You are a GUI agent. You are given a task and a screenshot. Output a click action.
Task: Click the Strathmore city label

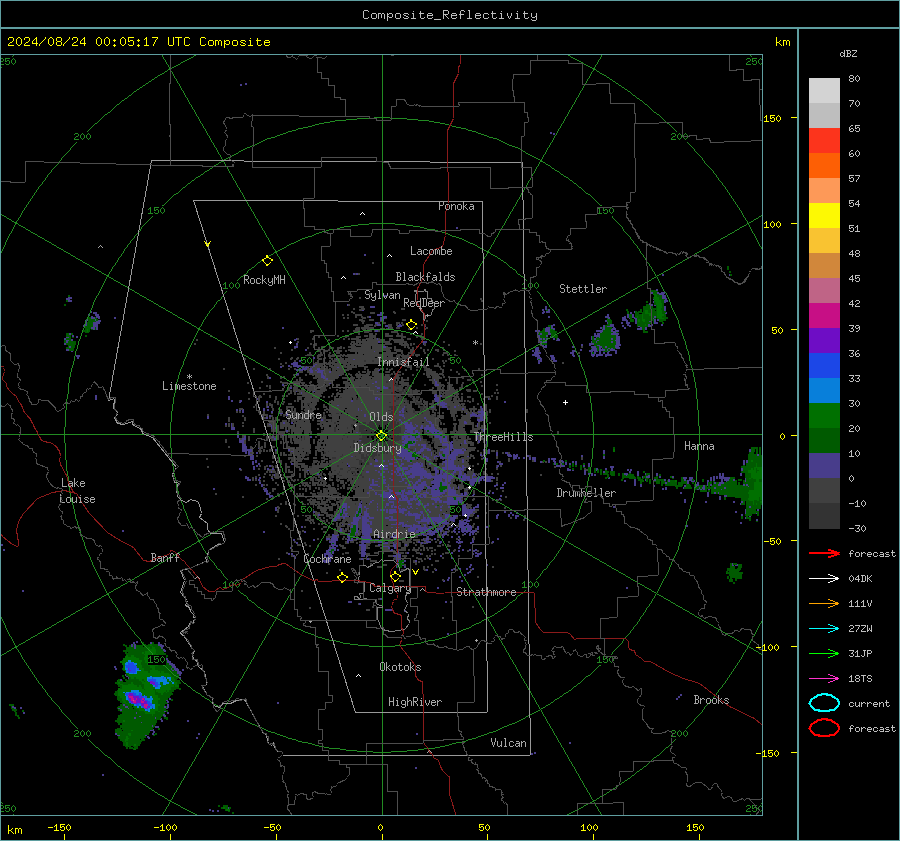pos(486,592)
